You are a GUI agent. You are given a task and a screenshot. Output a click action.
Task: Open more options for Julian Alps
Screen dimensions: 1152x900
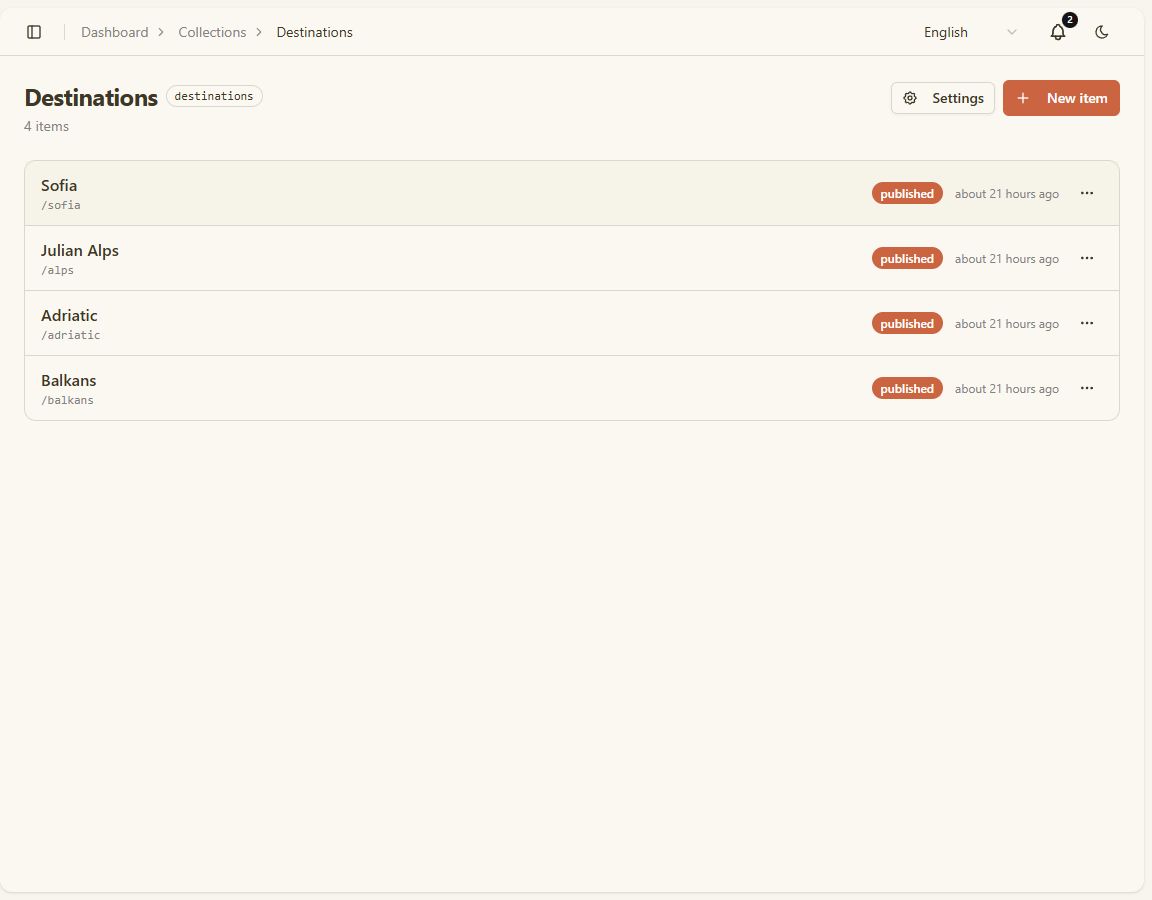1087,258
